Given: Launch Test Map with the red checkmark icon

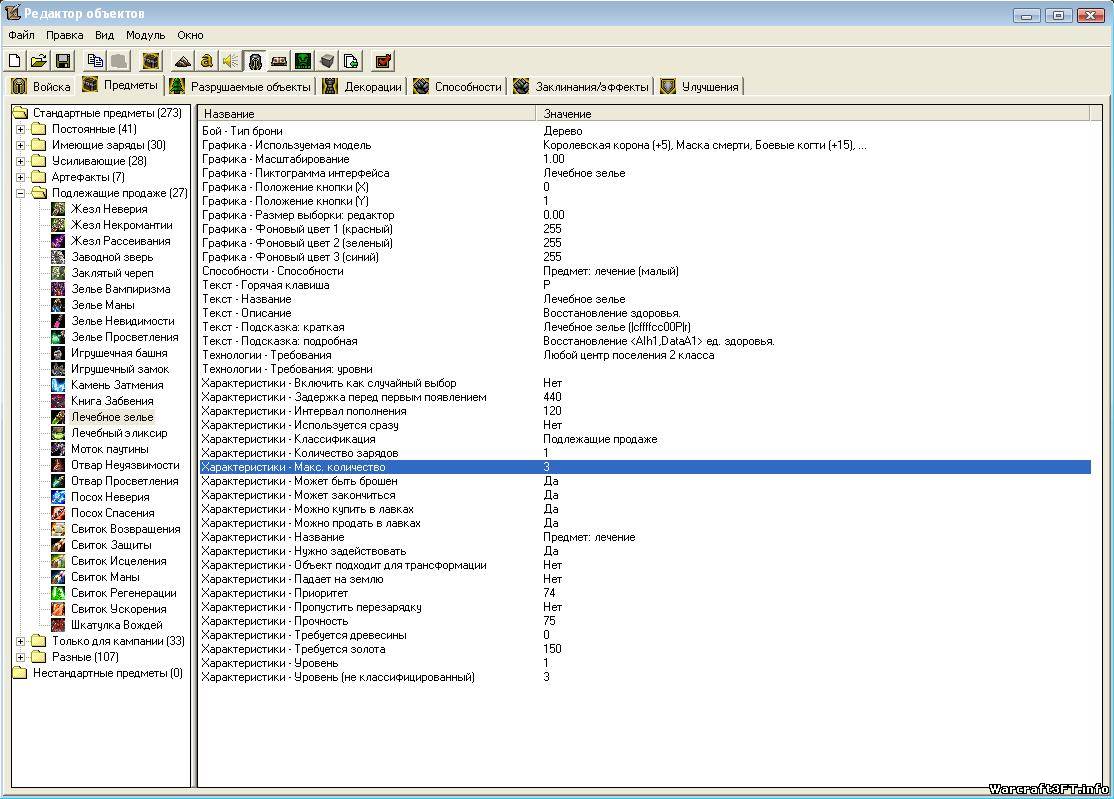Looking at the screenshot, I should click(383, 61).
